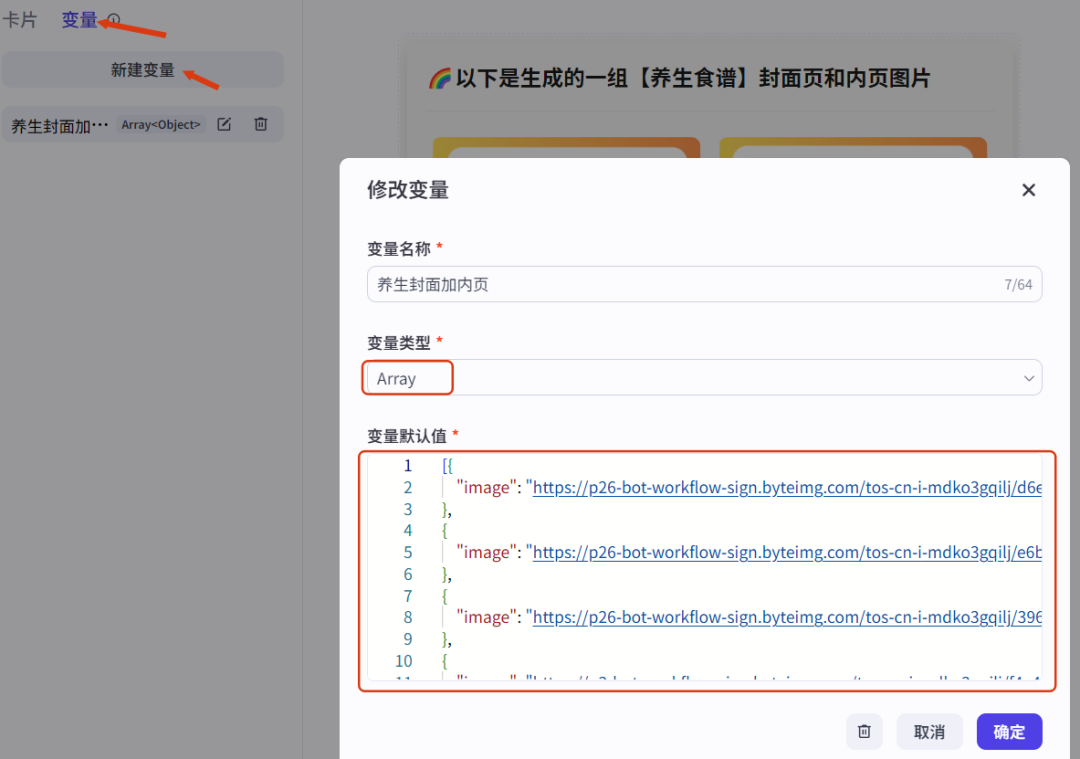This screenshot has width=1080, height=759.
Task: Open the image URL on line 5
Action: pyautogui.click(x=787, y=552)
